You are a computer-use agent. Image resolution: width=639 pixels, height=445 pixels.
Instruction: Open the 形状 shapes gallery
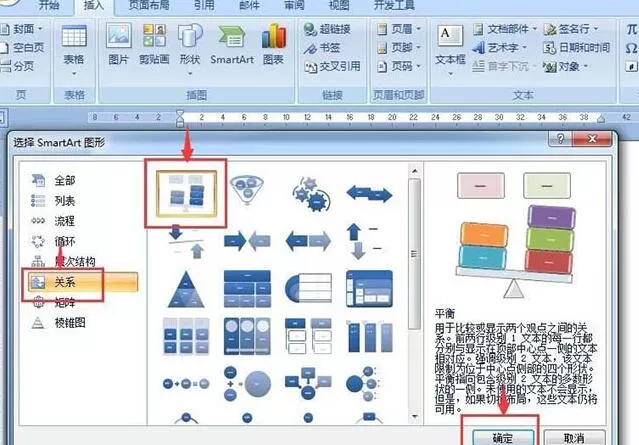190,48
